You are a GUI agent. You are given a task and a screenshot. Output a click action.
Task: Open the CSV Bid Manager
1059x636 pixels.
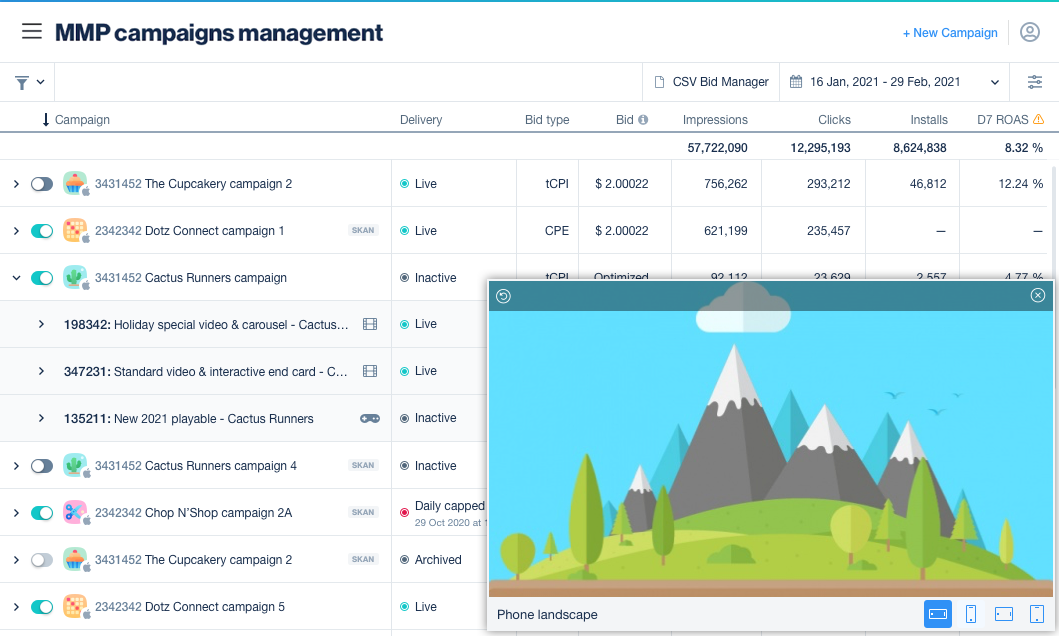tap(711, 82)
